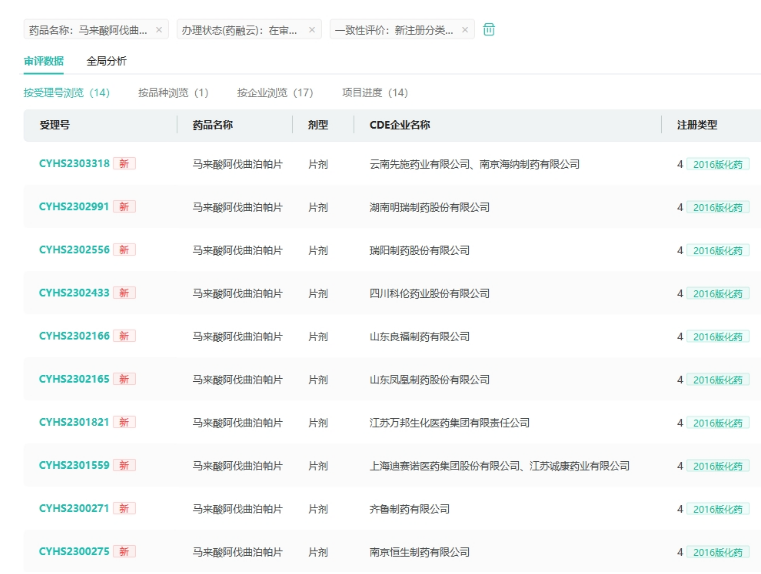Open acceptance number CYHS2302556
Screen dimensions: 761x574
pyautogui.click(x=75, y=250)
